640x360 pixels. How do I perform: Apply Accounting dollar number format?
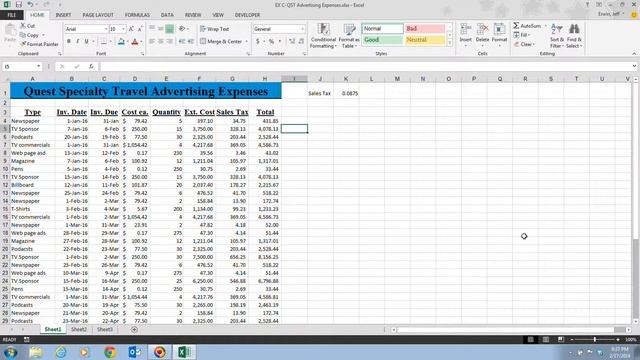click(x=258, y=41)
